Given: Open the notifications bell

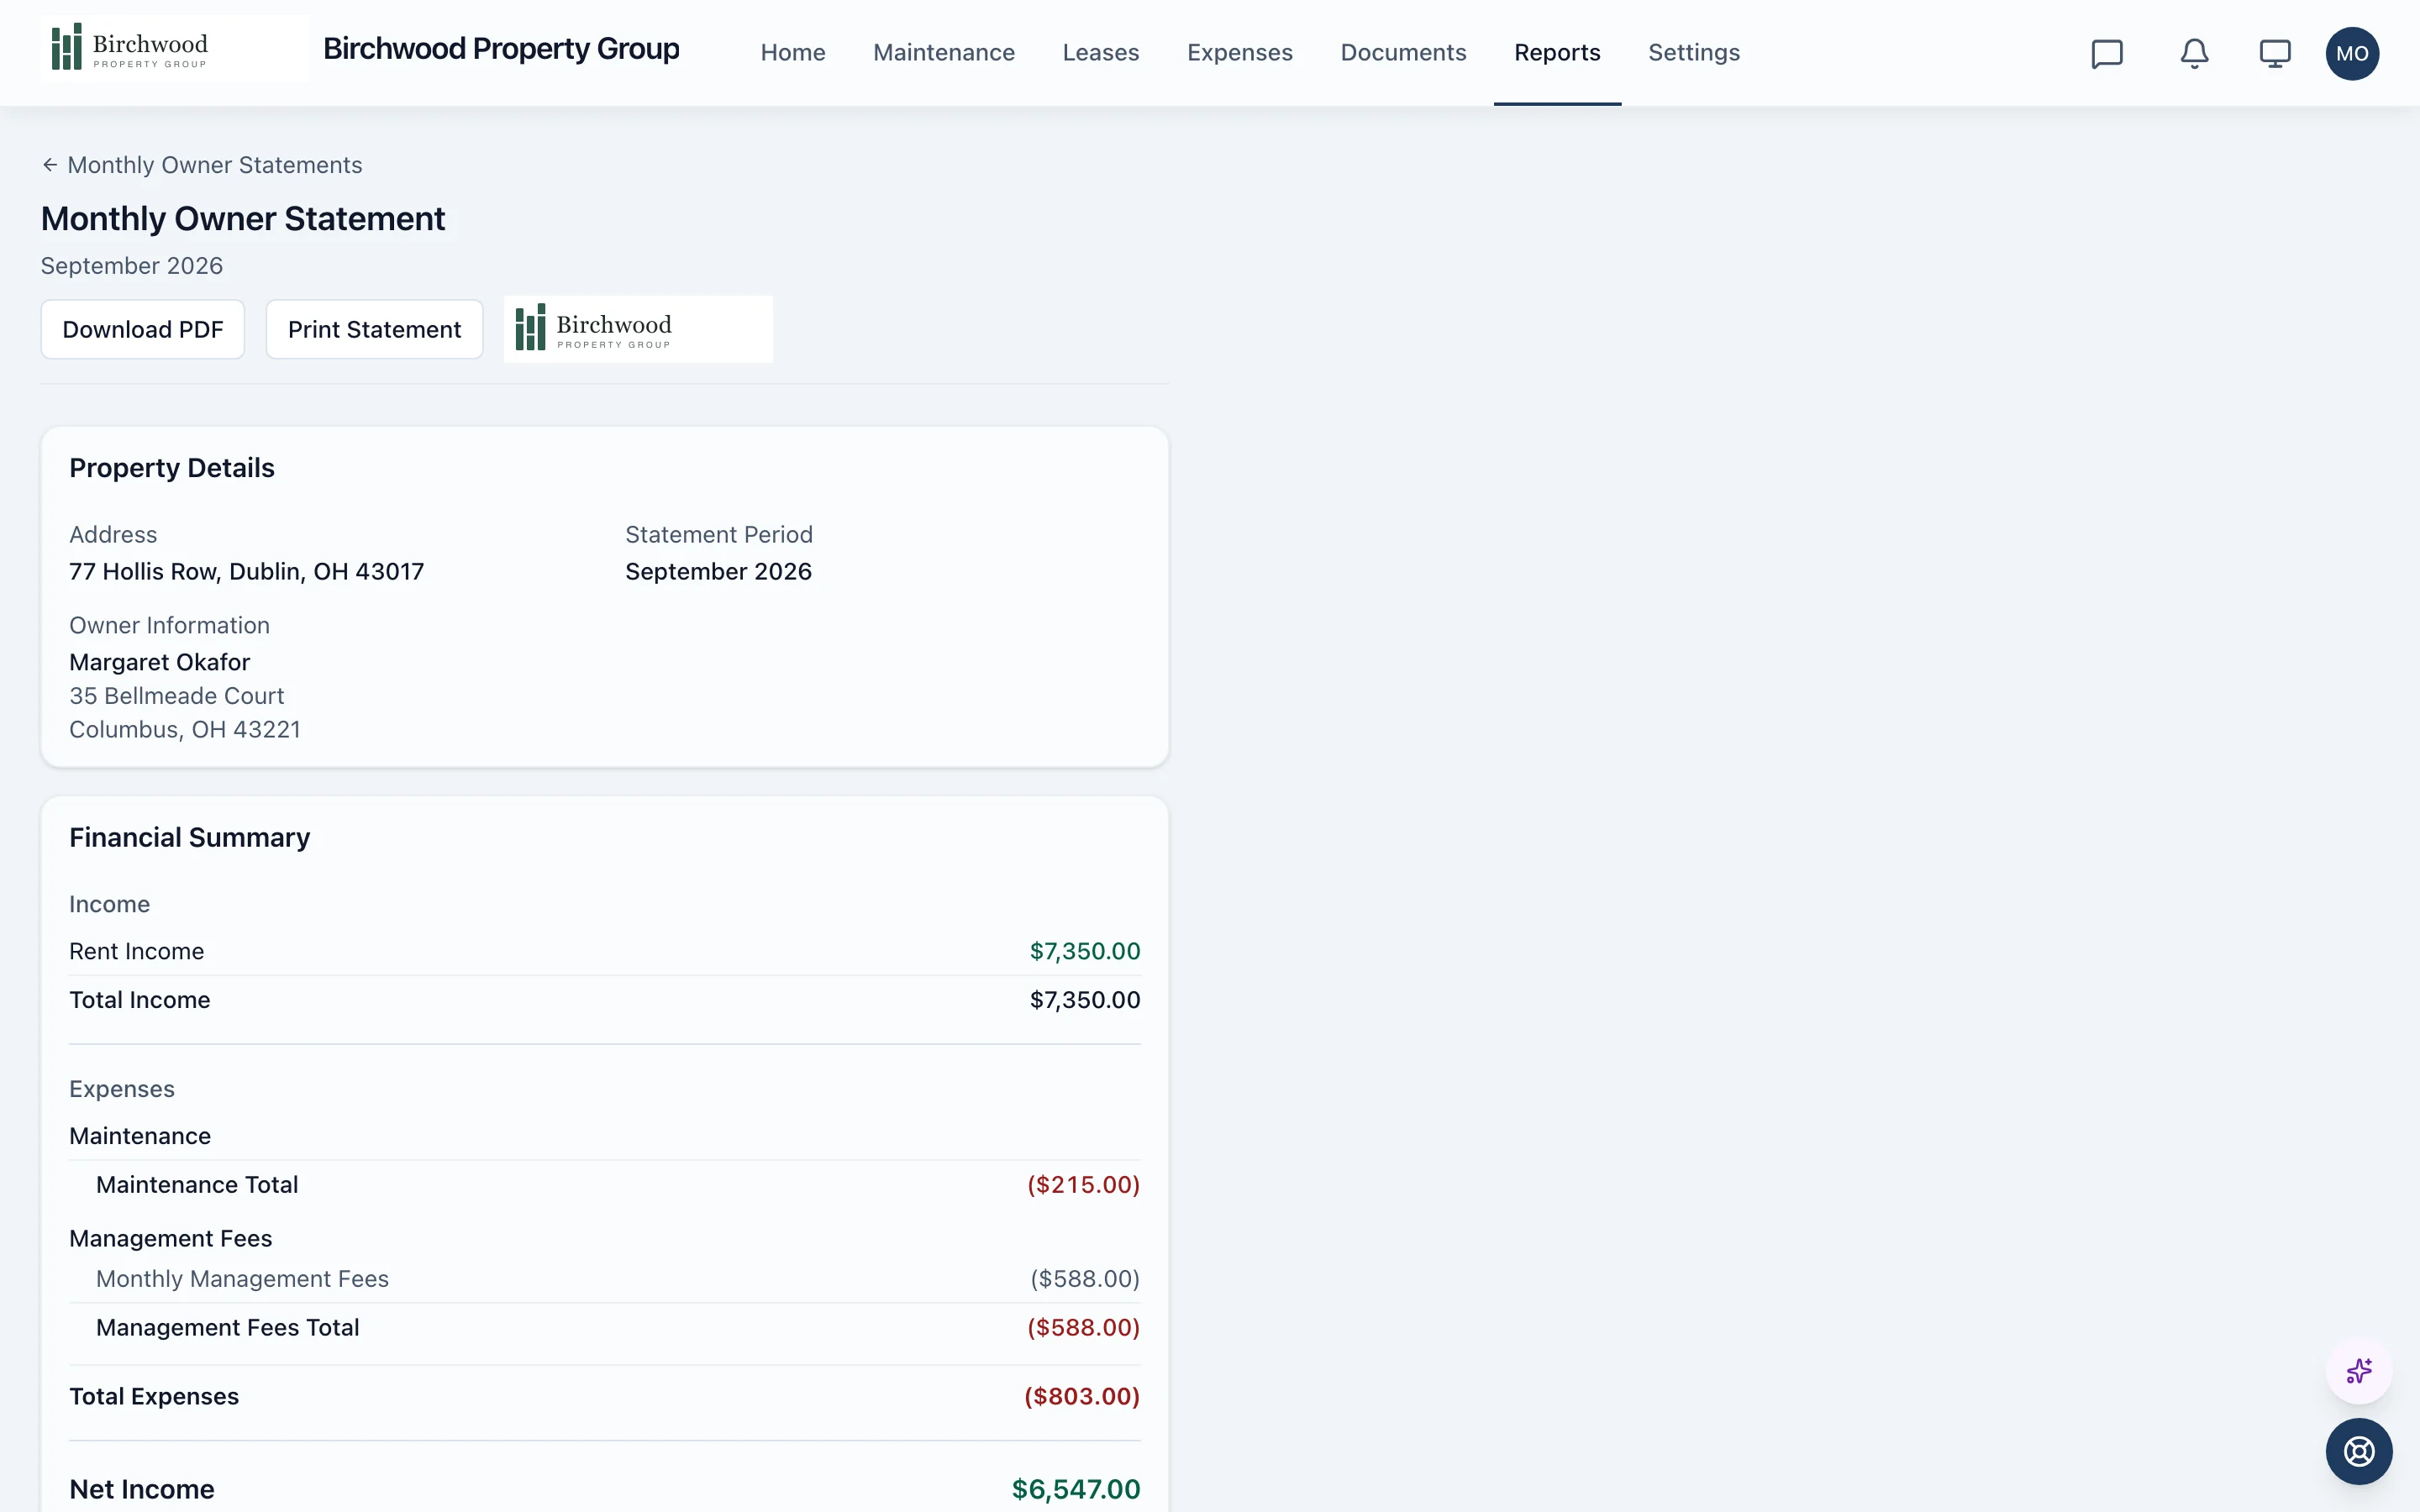Looking at the screenshot, I should [2194, 53].
